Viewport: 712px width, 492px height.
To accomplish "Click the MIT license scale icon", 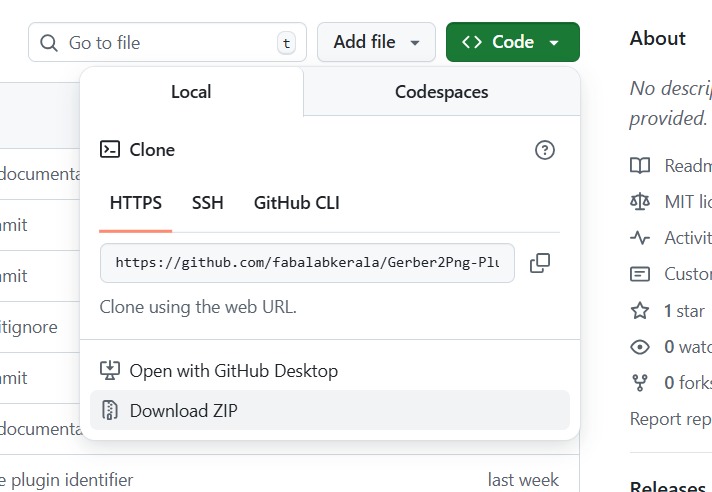I will pos(640,202).
